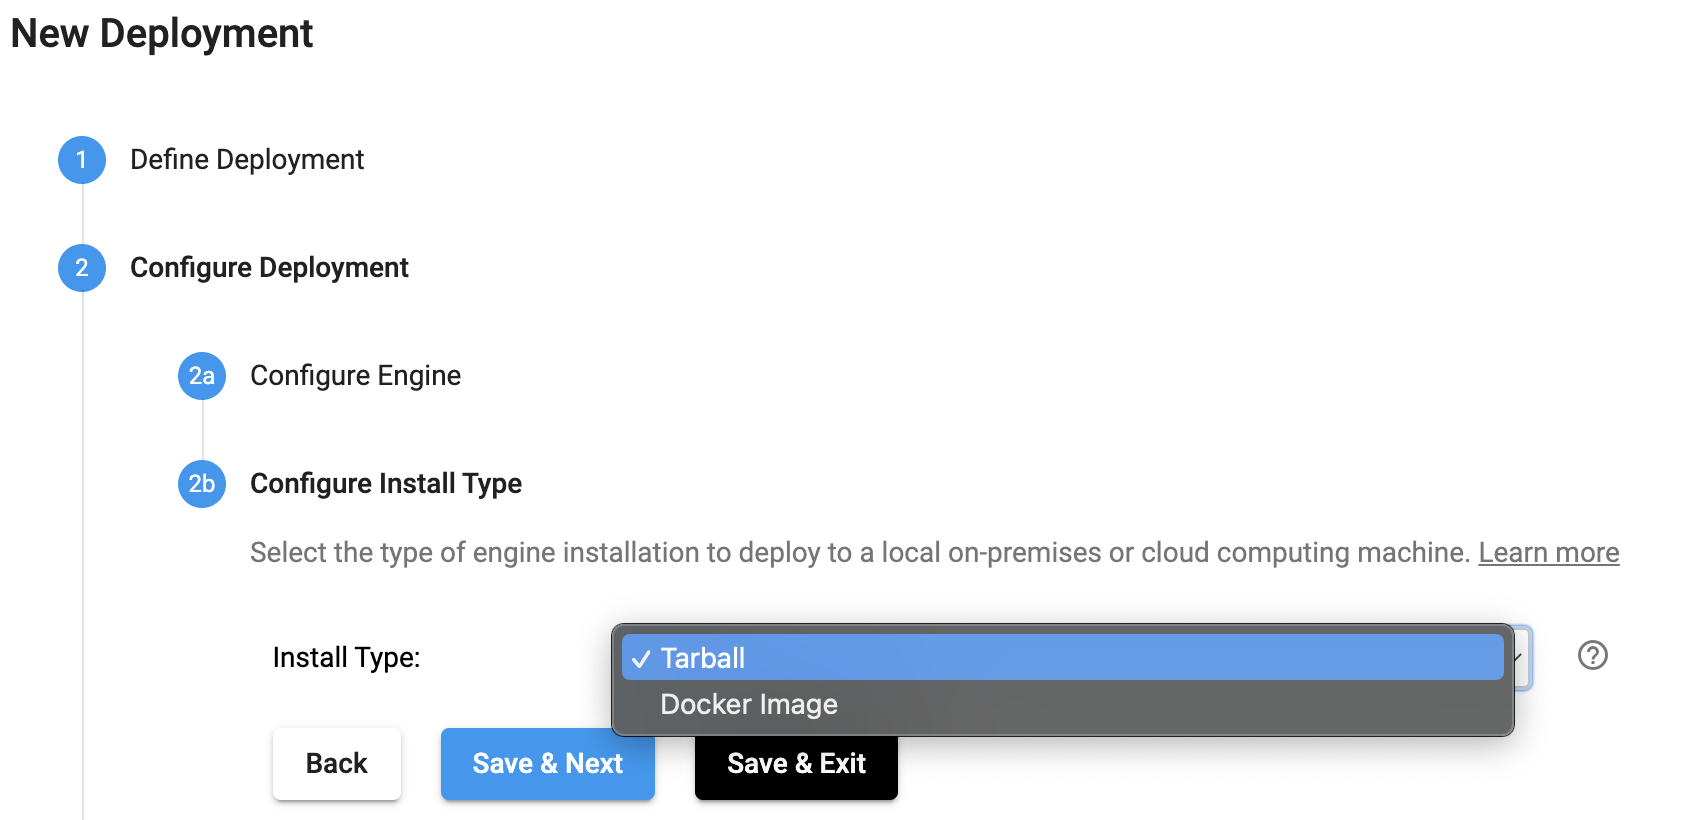Click the checkmark beside Tarball
This screenshot has width=1682, height=820.
641,659
